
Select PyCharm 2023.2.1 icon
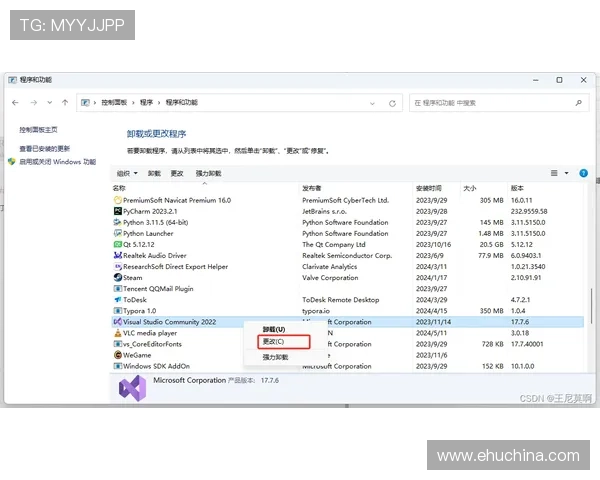[118, 211]
